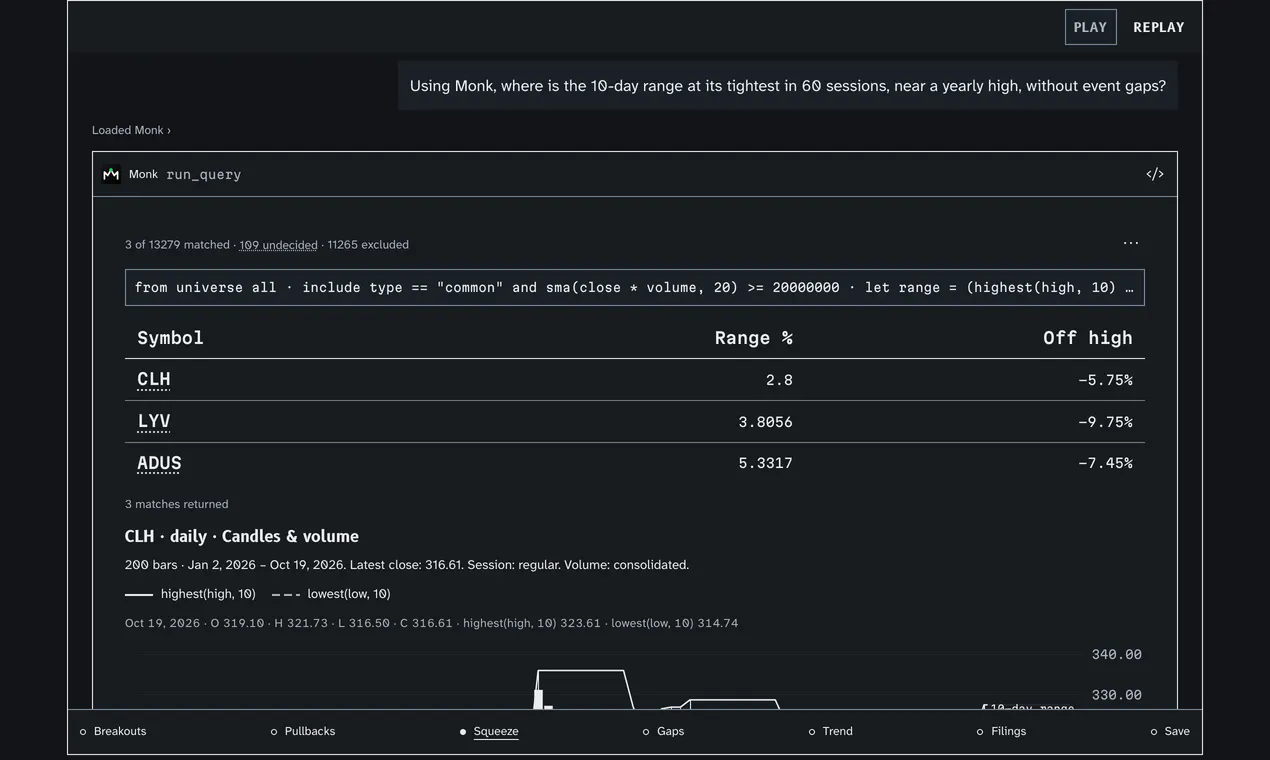
Task: Click the run_query tool name
Action: point(204,174)
